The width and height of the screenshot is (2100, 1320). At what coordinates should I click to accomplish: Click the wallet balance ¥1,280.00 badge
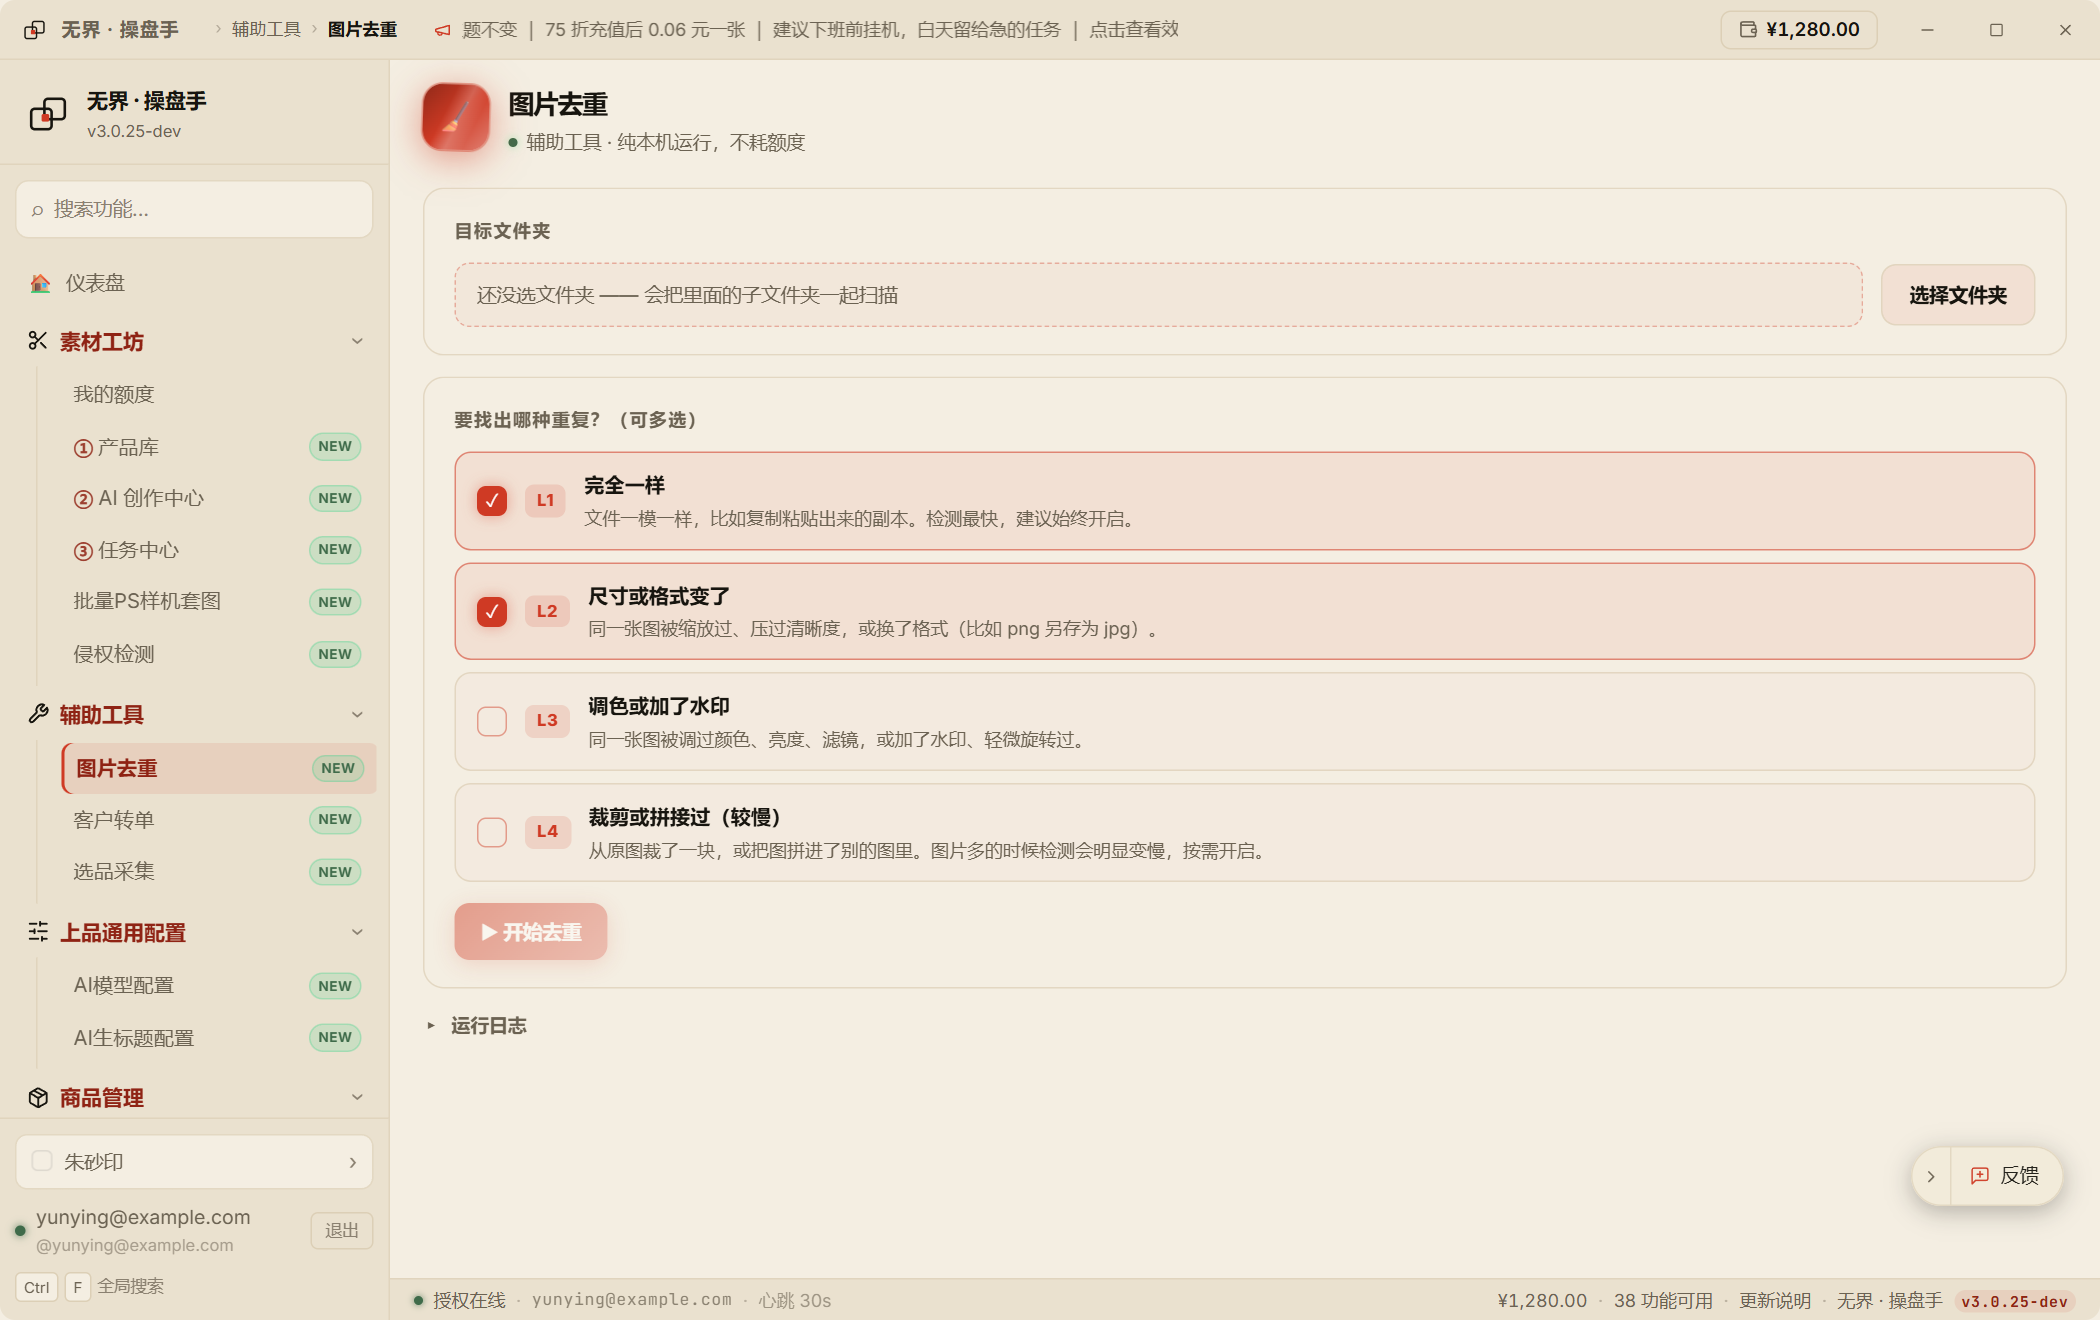tap(1798, 30)
